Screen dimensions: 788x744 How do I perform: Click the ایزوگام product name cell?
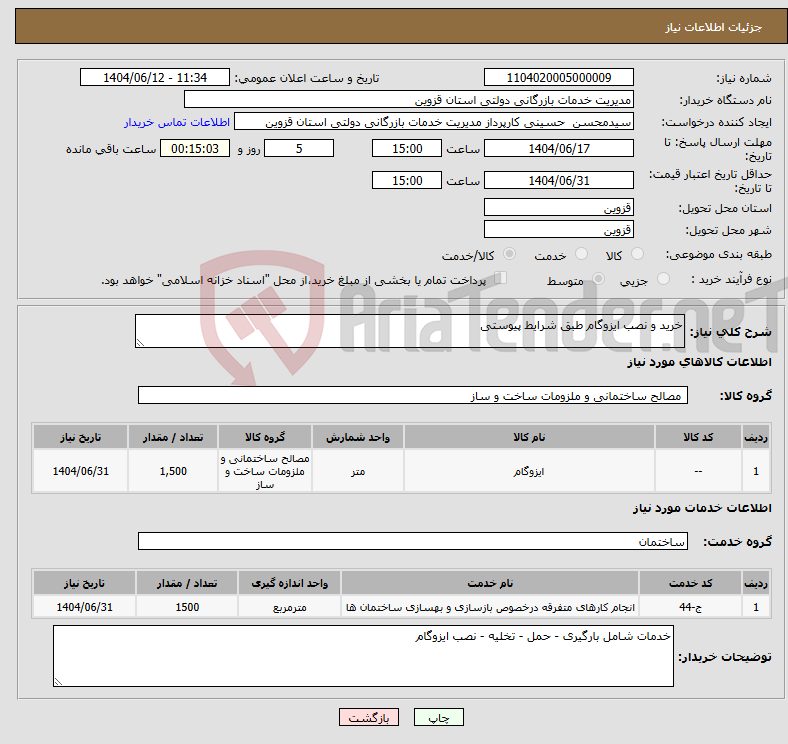[x=529, y=471]
